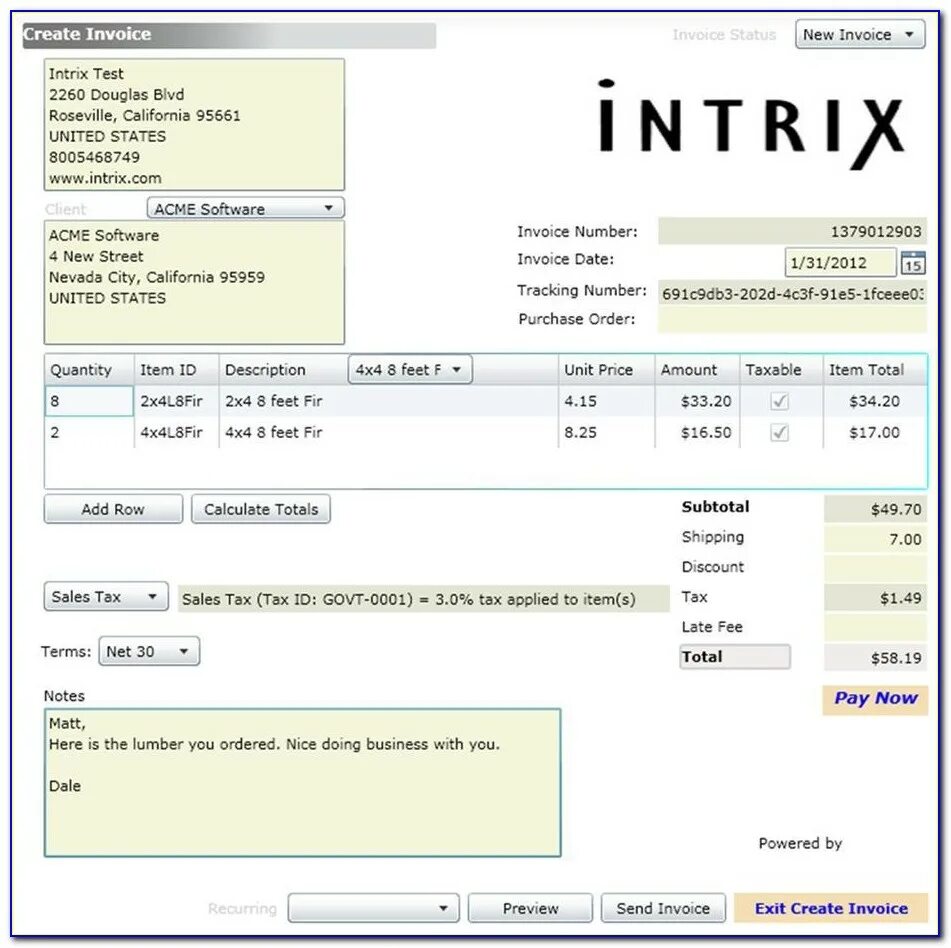951x948 pixels.
Task: Click the Unit Price column header
Action: point(606,370)
